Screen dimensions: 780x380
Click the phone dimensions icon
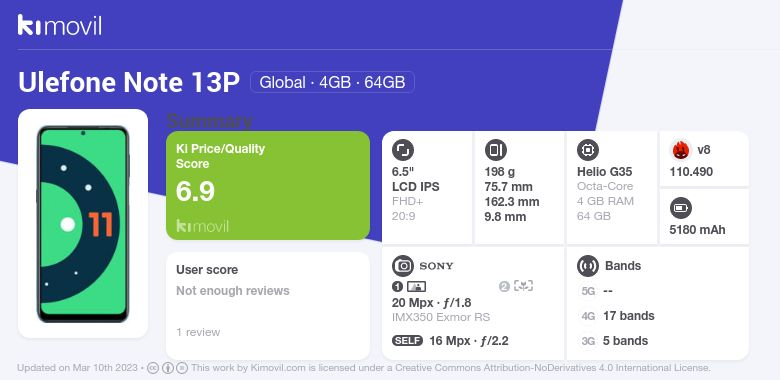[495, 150]
